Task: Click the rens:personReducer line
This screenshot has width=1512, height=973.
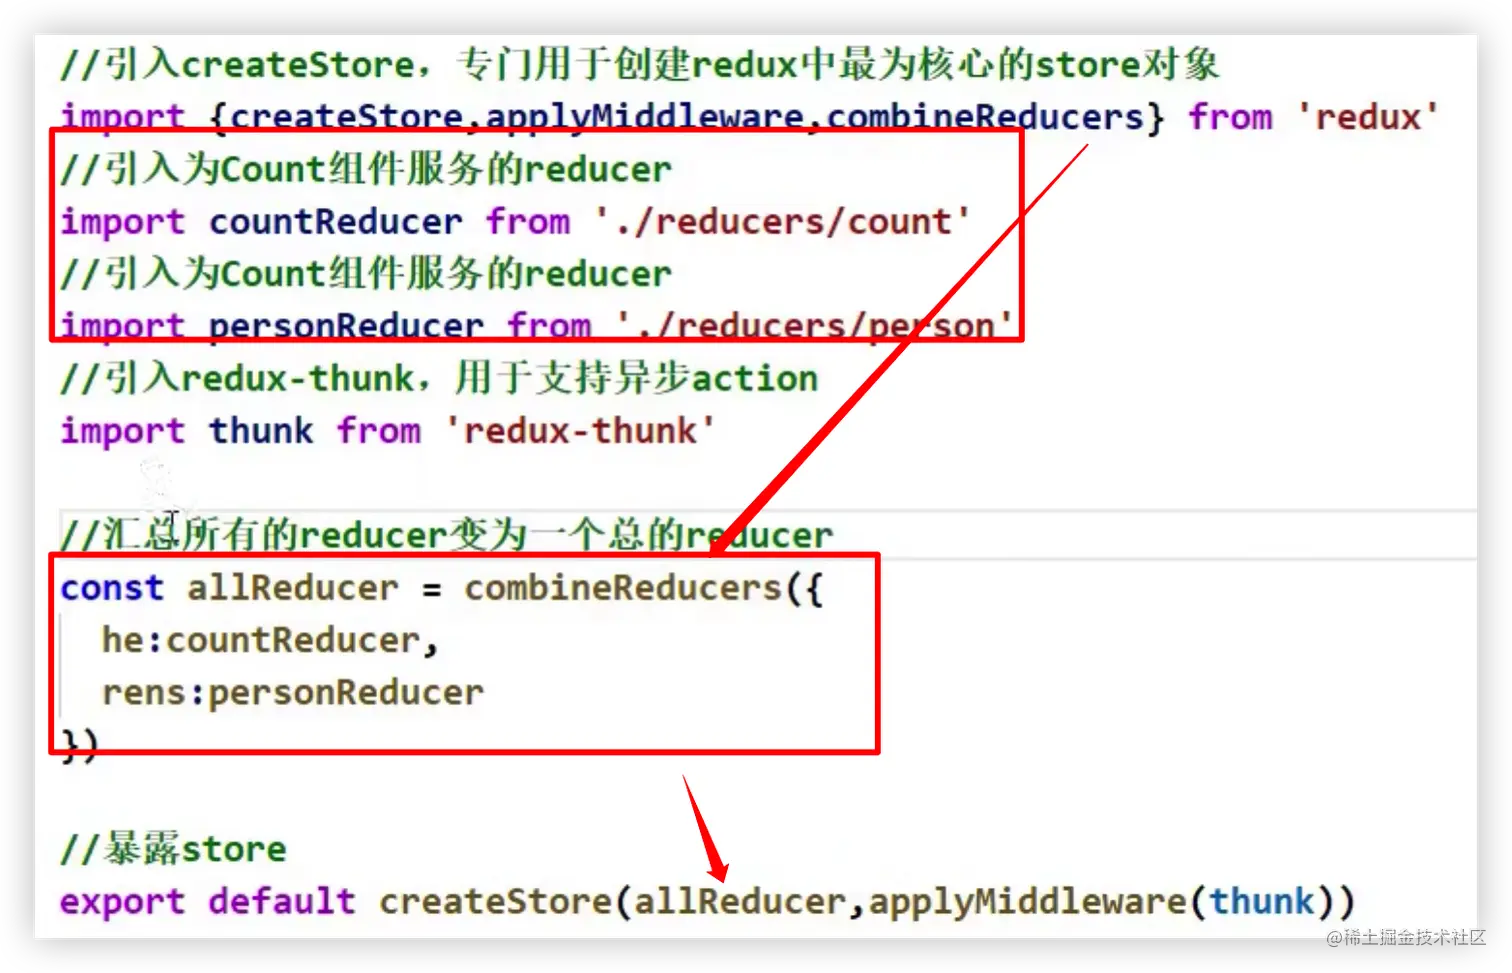Action: click(x=293, y=692)
